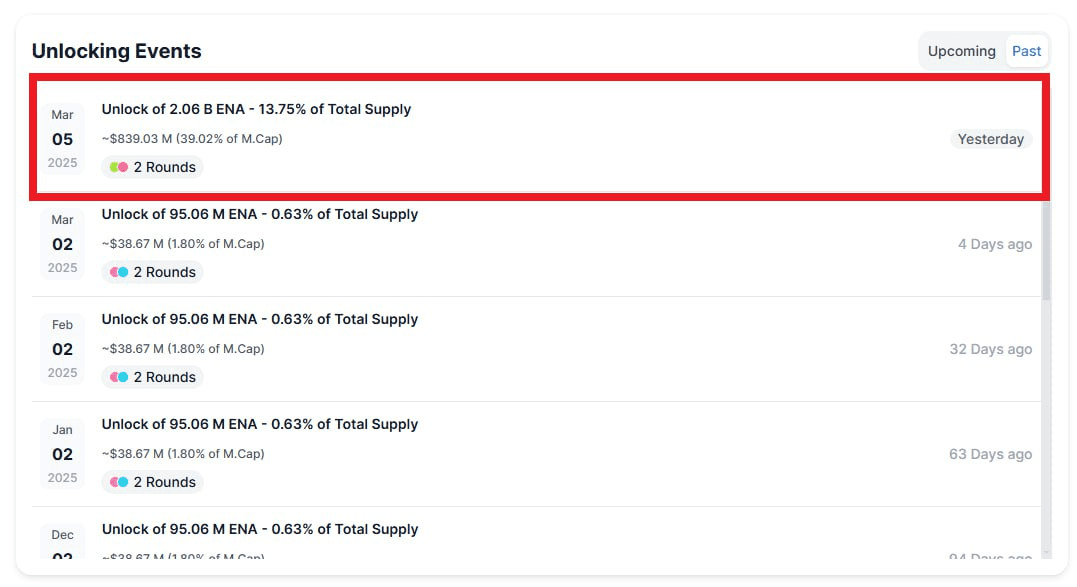Image resolution: width=1077 pixels, height=587 pixels.
Task: Select the Jan 02 2025 date tile
Action: (x=63, y=454)
